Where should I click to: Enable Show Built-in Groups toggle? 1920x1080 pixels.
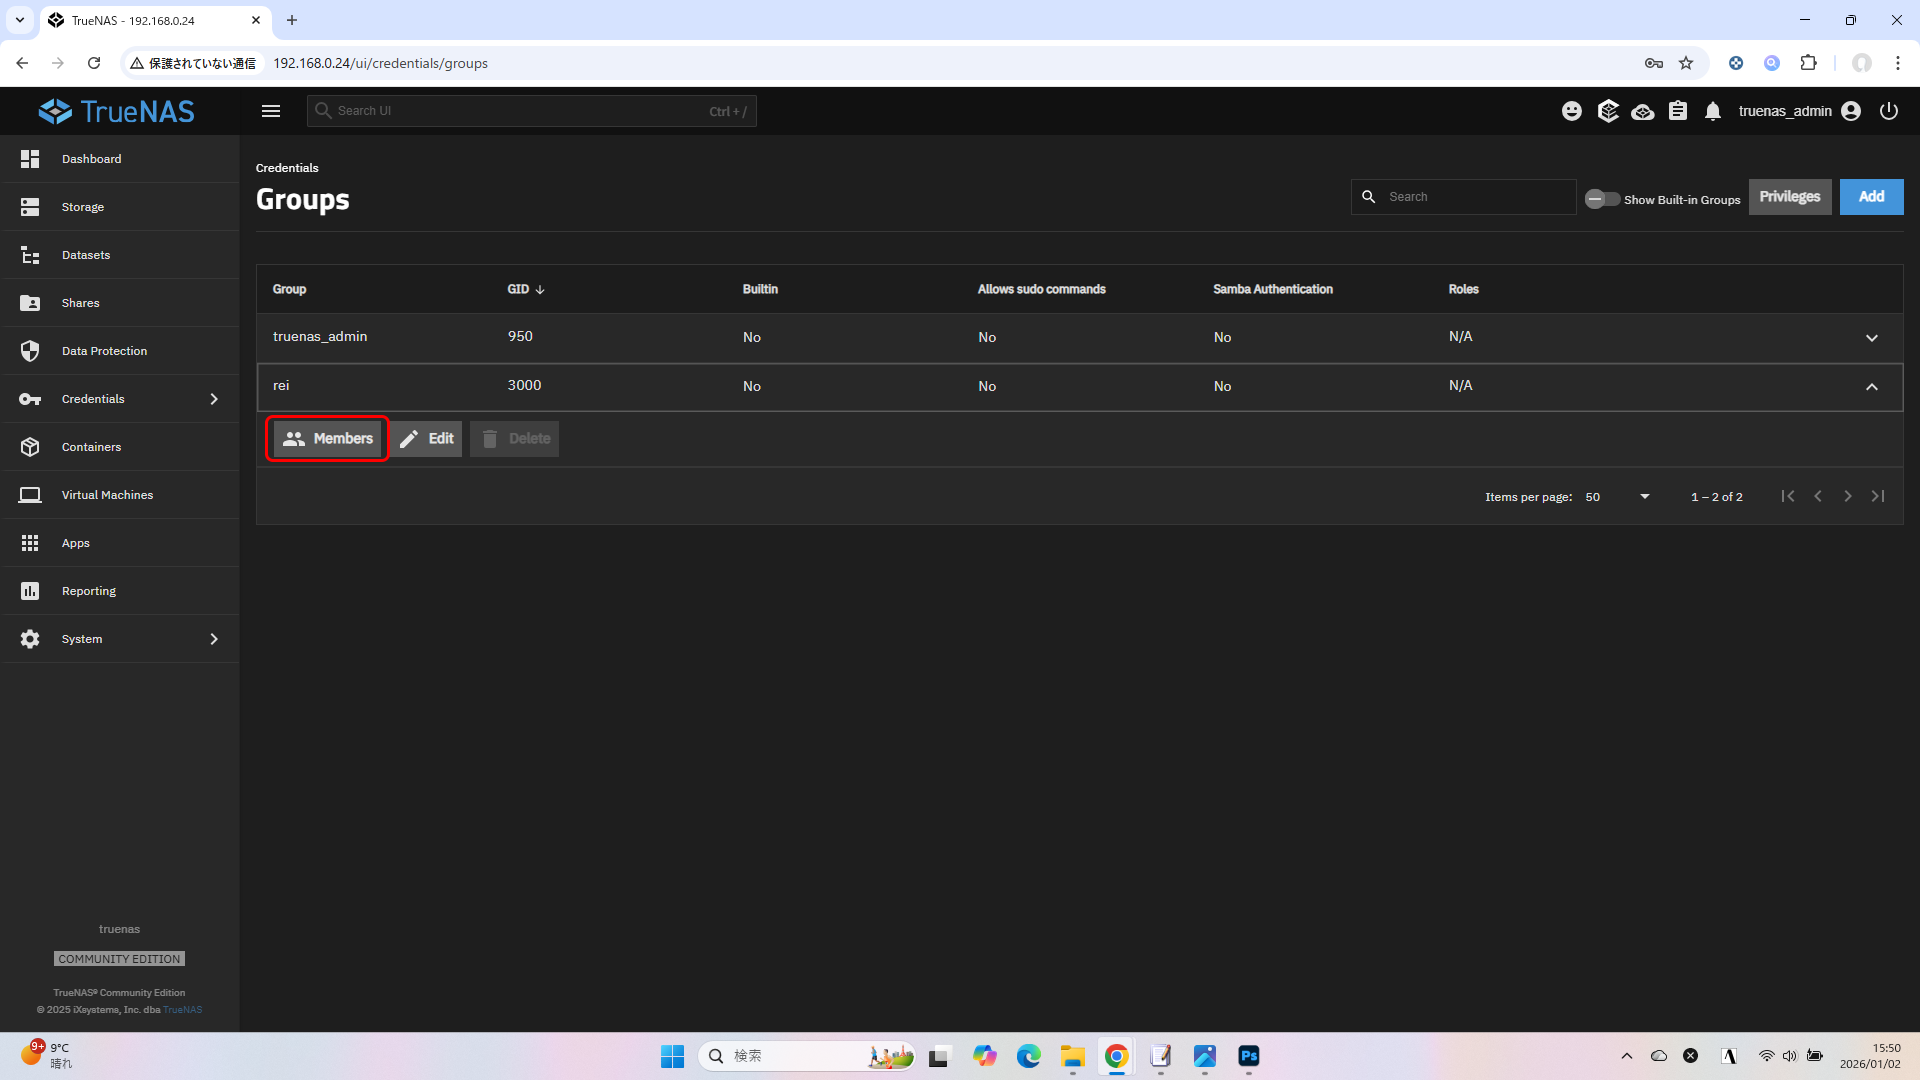1602,199
